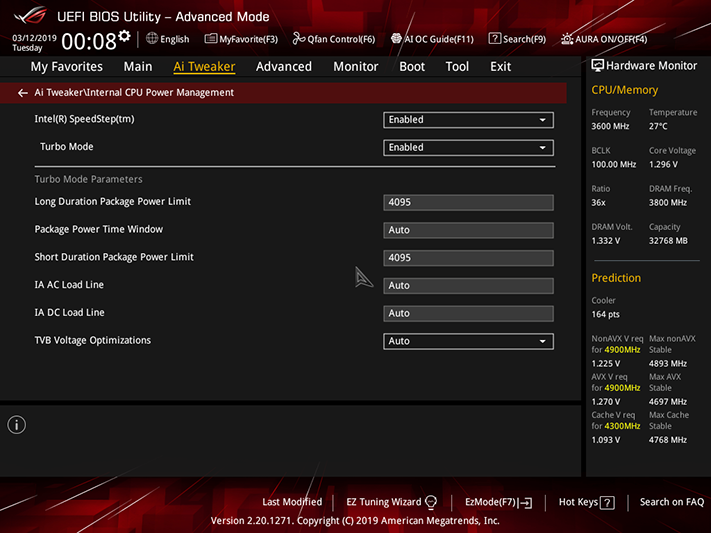Open Hot Keys help button
Screen dimensions: 711x533
[586, 502]
